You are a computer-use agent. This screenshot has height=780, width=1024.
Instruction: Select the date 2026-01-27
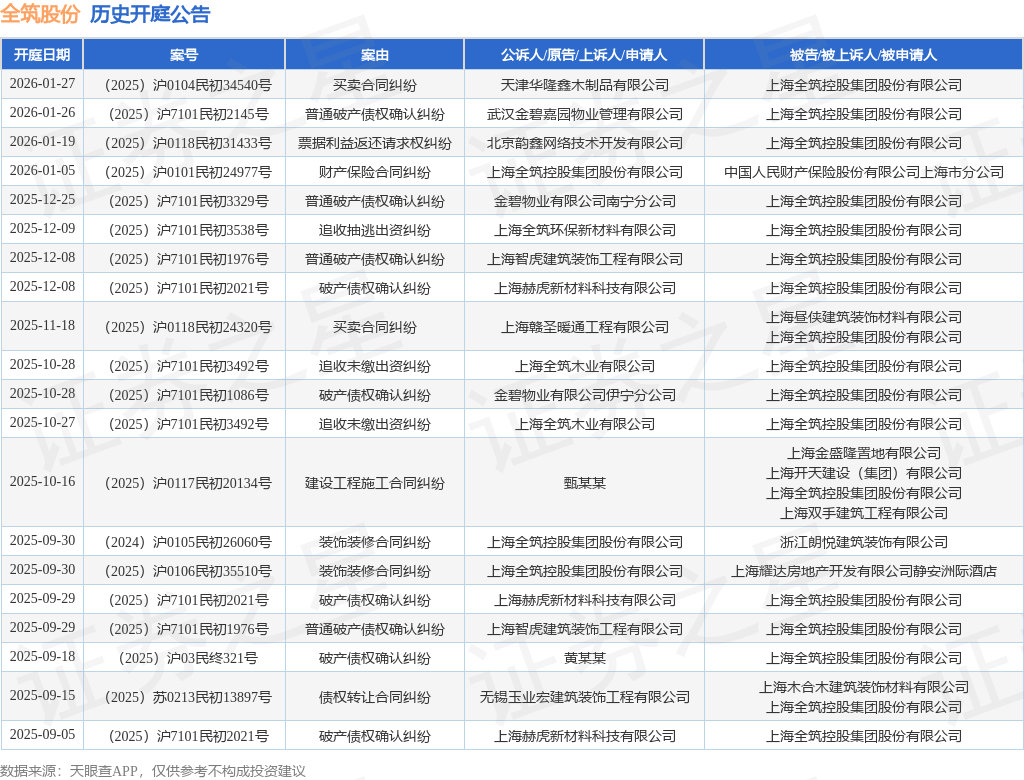click(x=42, y=84)
